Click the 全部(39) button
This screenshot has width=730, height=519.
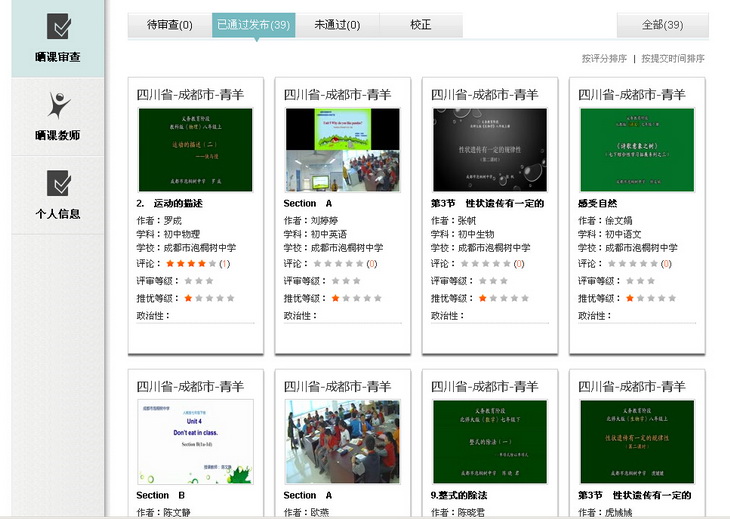coord(662,25)
